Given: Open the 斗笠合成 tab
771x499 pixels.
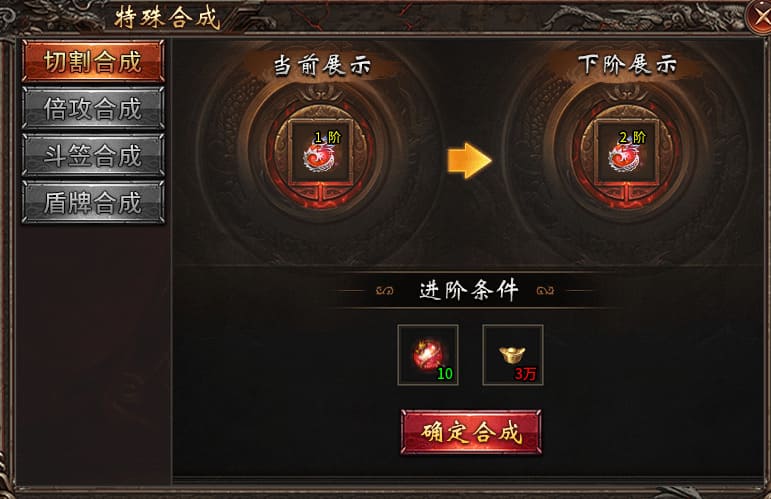Looking at the screenshot, I should (x=93, y=155).
